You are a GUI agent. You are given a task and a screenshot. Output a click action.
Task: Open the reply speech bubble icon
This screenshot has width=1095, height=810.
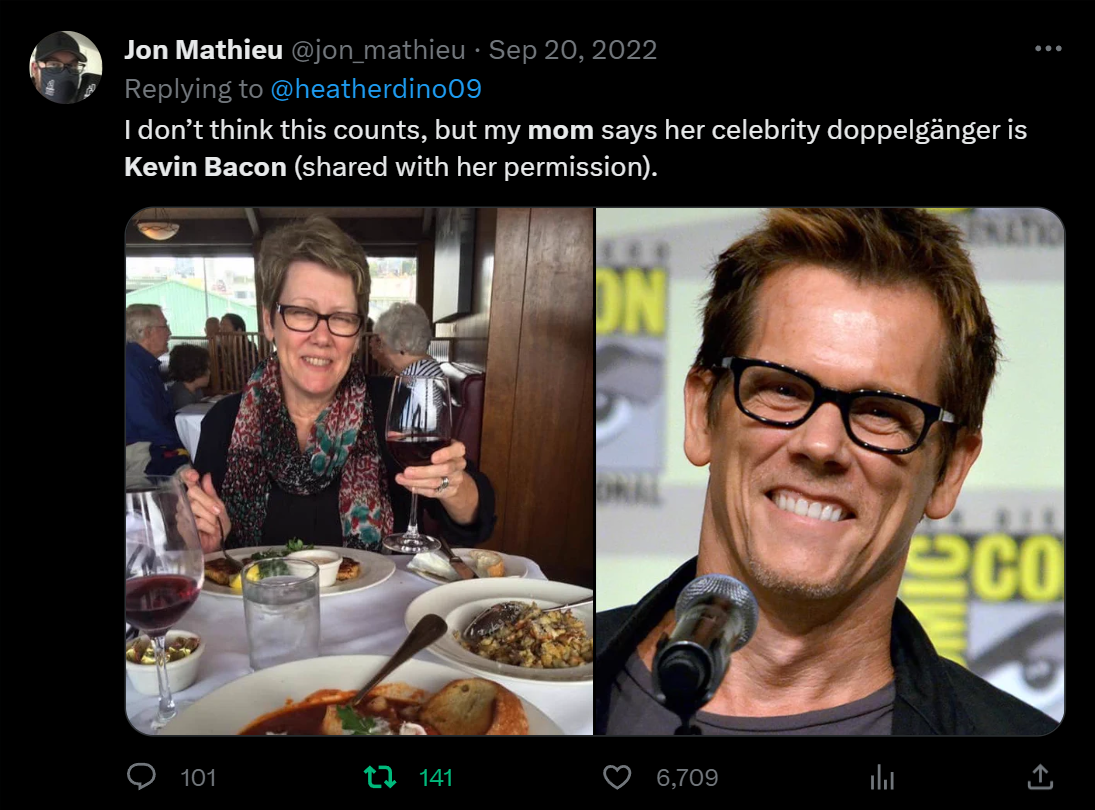click(x=141, y=776)
